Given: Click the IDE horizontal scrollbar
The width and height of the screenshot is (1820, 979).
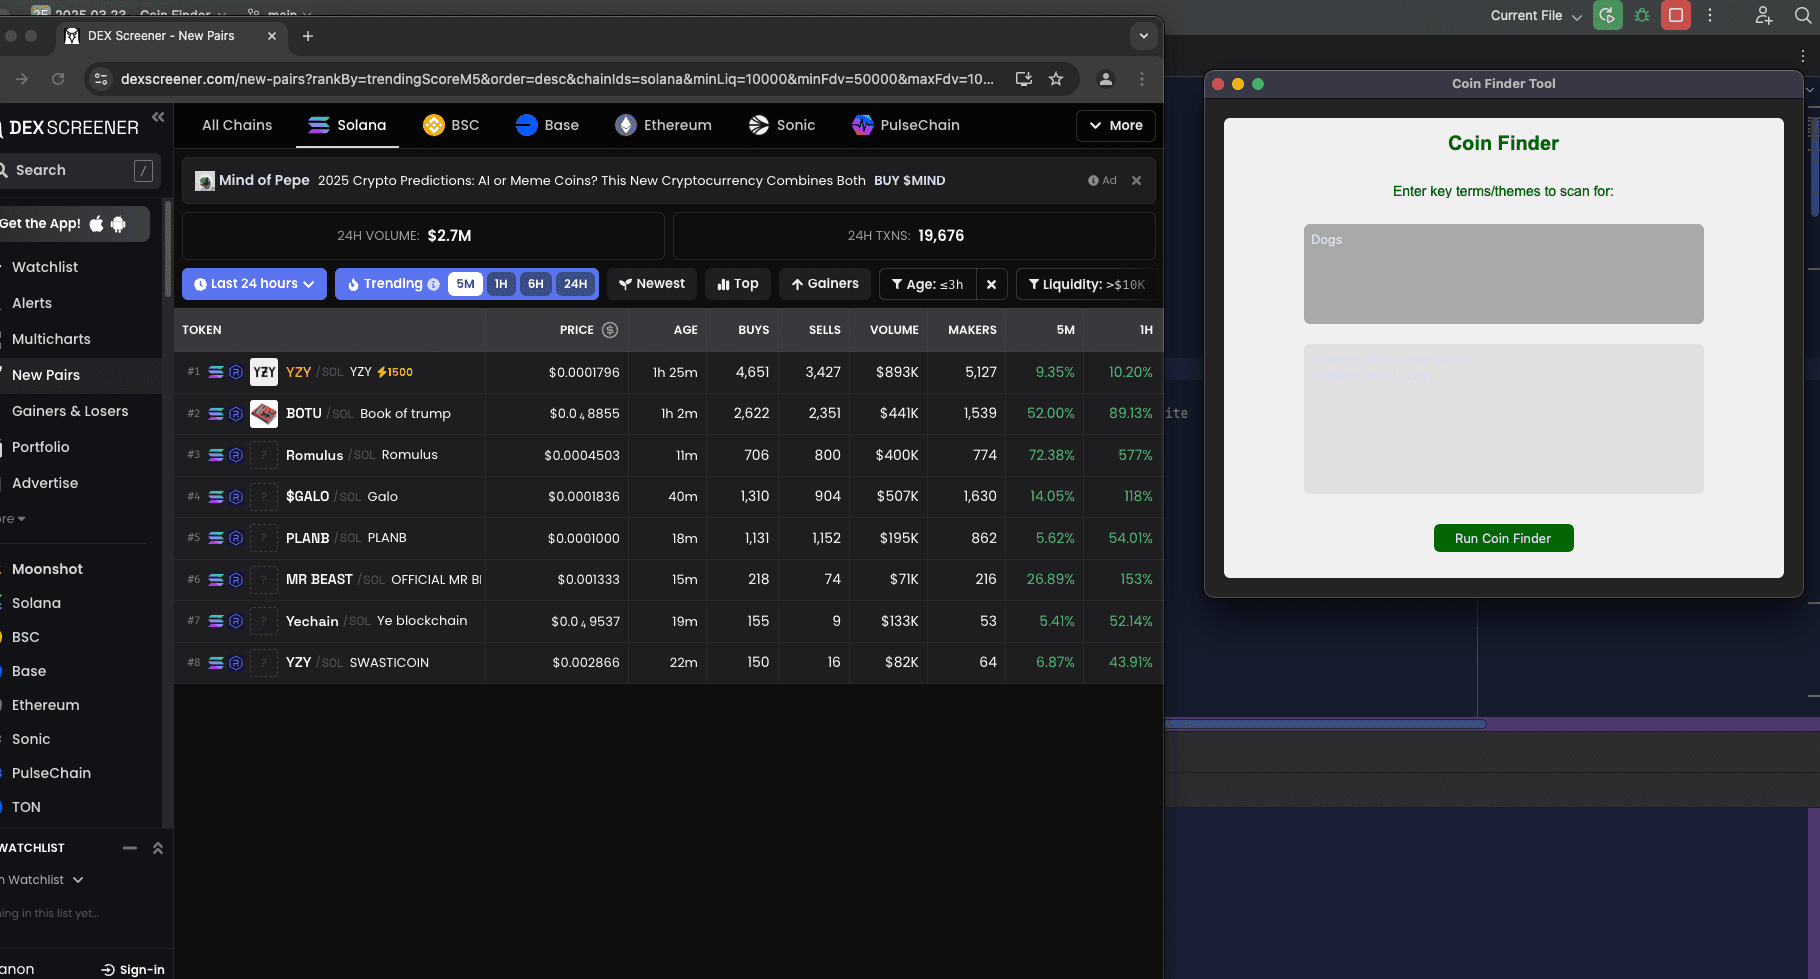Looking at the screenshot, I should pyautogui.click(x=1325, y=724).
